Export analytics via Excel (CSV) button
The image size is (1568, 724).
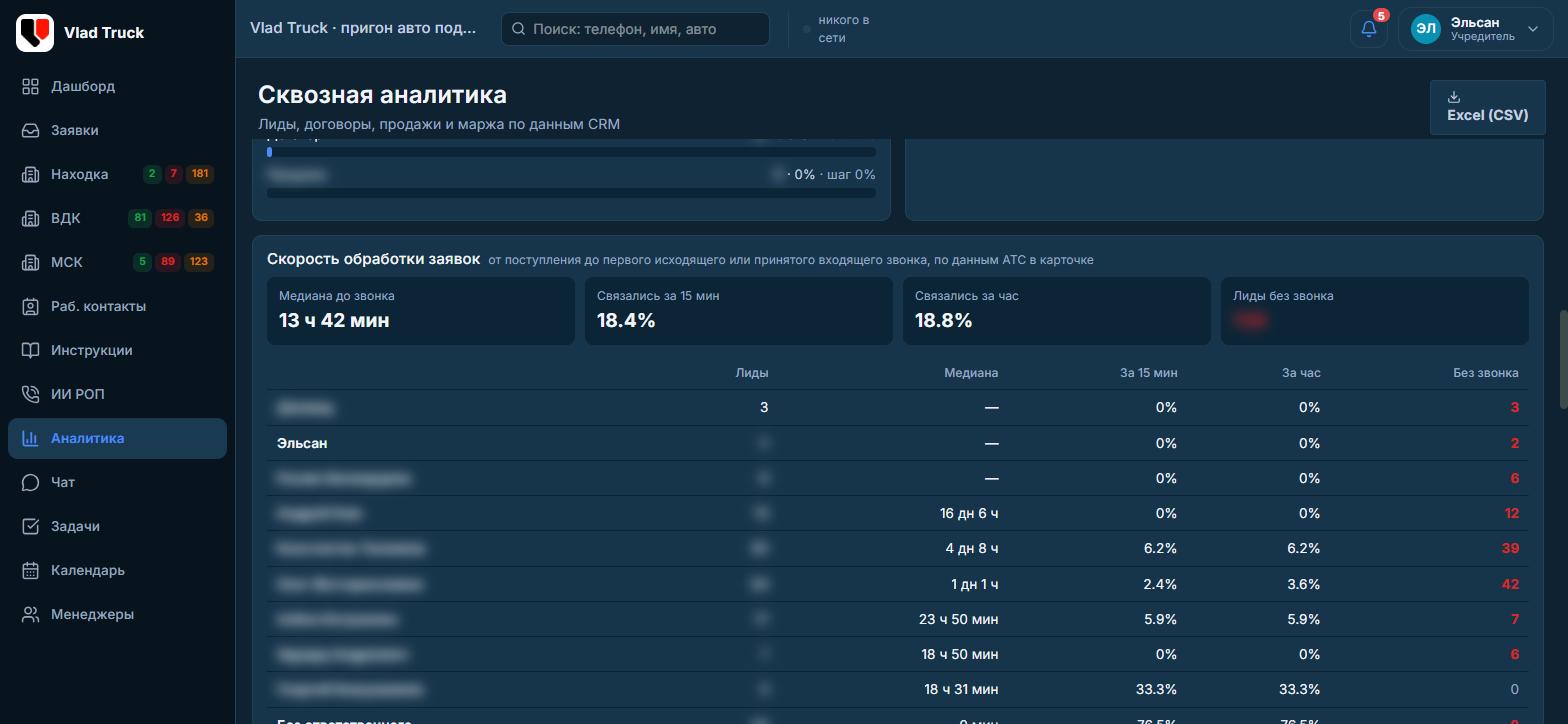pos(1487,107)
